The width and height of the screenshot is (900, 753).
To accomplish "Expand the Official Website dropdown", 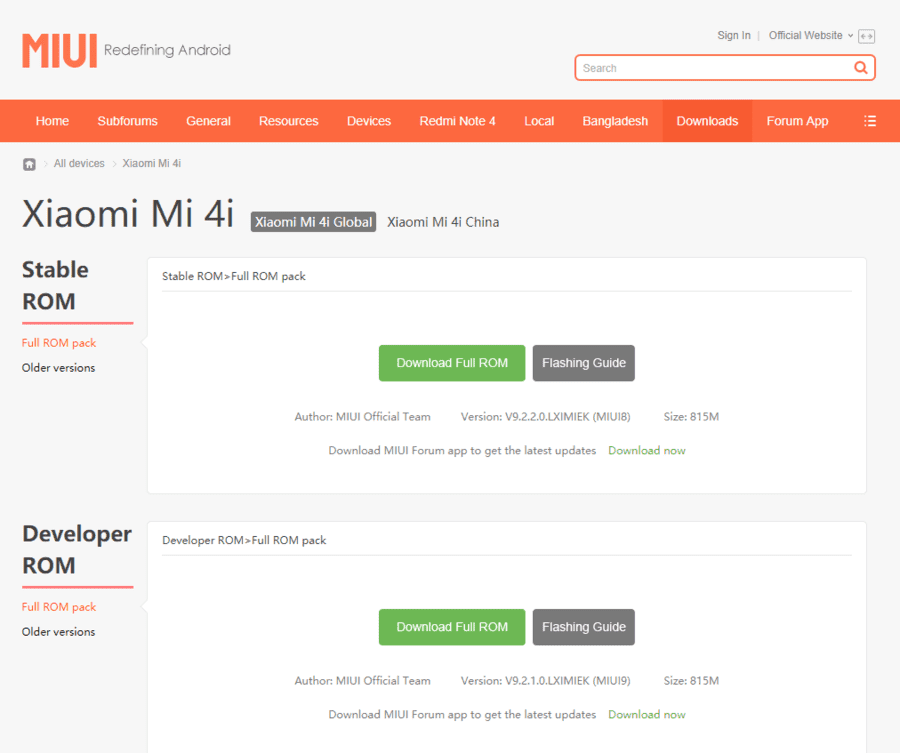I will (810, 36).
